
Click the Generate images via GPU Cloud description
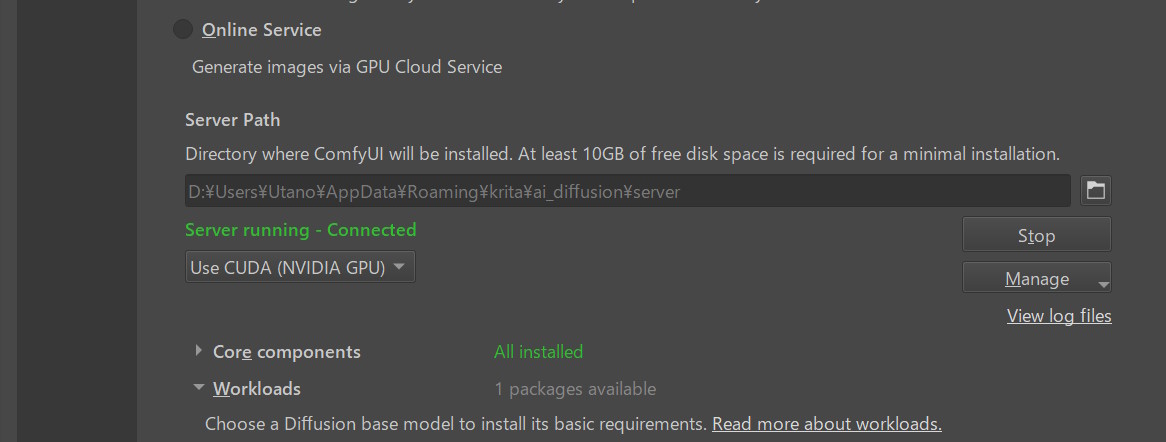click(347, 67)
